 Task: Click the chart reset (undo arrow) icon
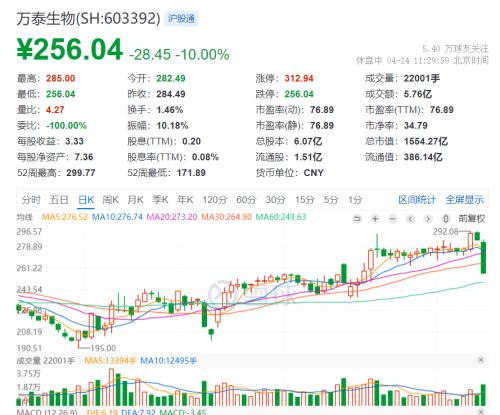point(357,219)
